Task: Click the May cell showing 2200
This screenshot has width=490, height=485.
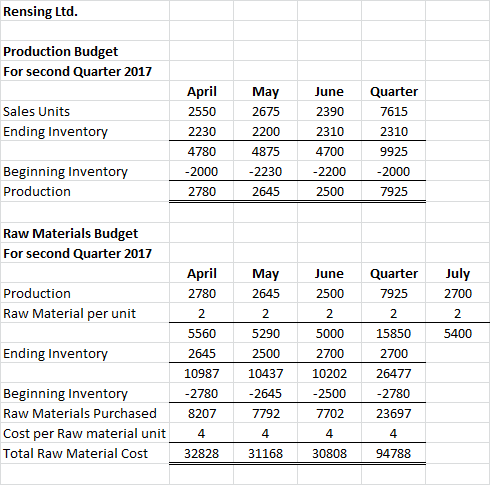Action: coord(266,132)
